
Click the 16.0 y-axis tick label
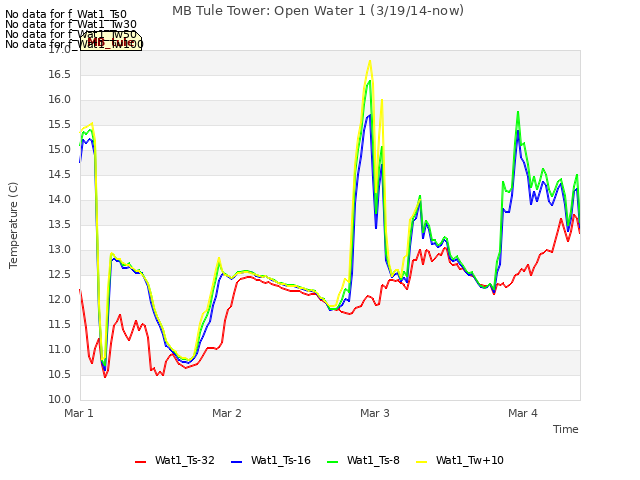click(x=60, y=100)
